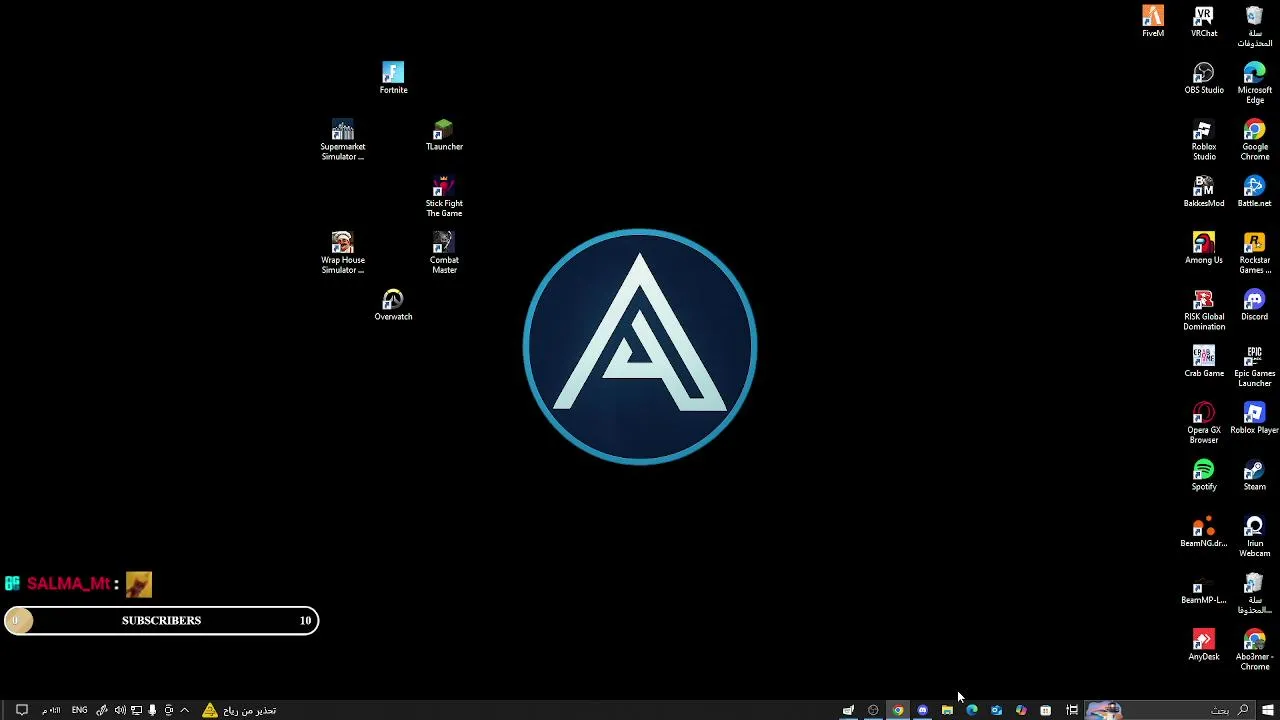Open Microsoft Store from the taskbar
1280x720 pixels.
click(1045, 710)
